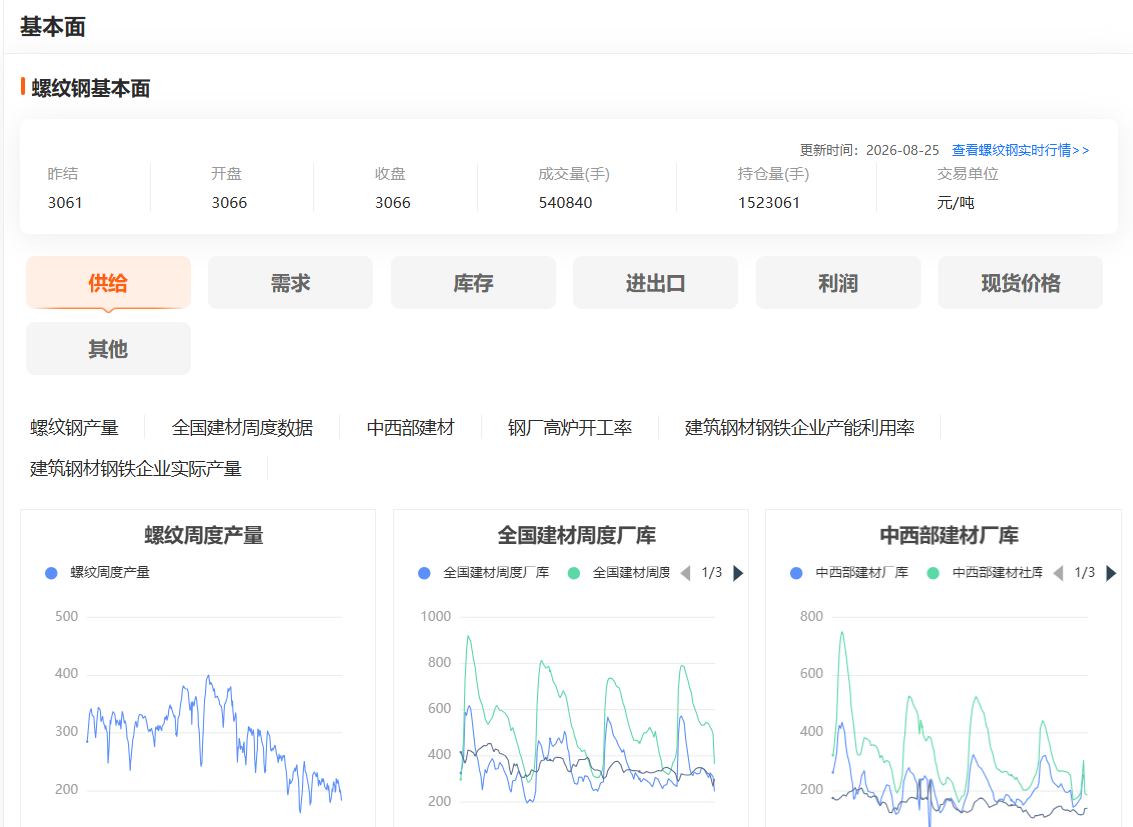This screenshot has width=1133, height=827.
Task: Jump to 建筑钢材钢铁企业产能利用率 section
Action: pos(799,428)
